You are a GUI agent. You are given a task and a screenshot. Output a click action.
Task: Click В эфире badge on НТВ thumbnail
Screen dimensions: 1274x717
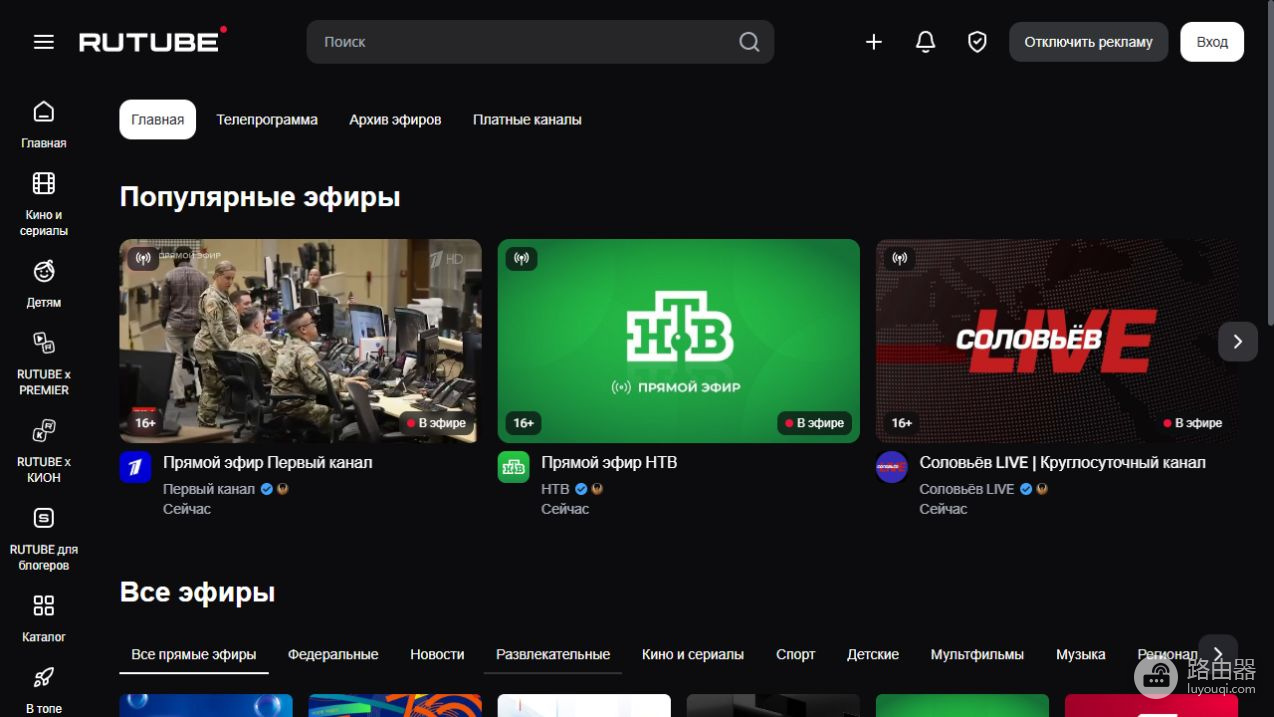815,423
